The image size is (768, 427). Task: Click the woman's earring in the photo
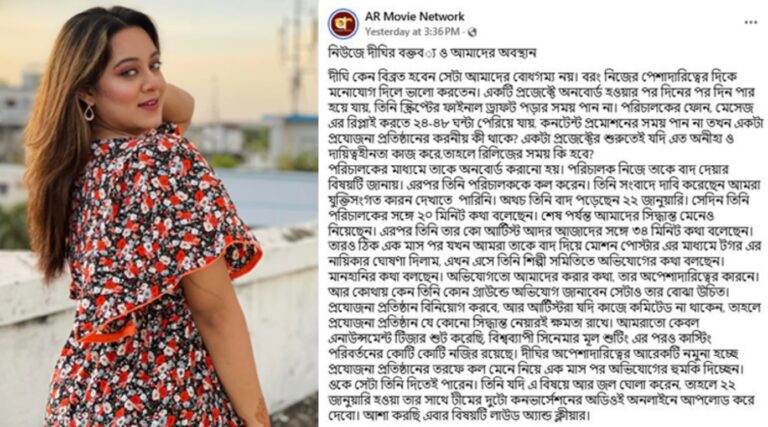[89, 112]
